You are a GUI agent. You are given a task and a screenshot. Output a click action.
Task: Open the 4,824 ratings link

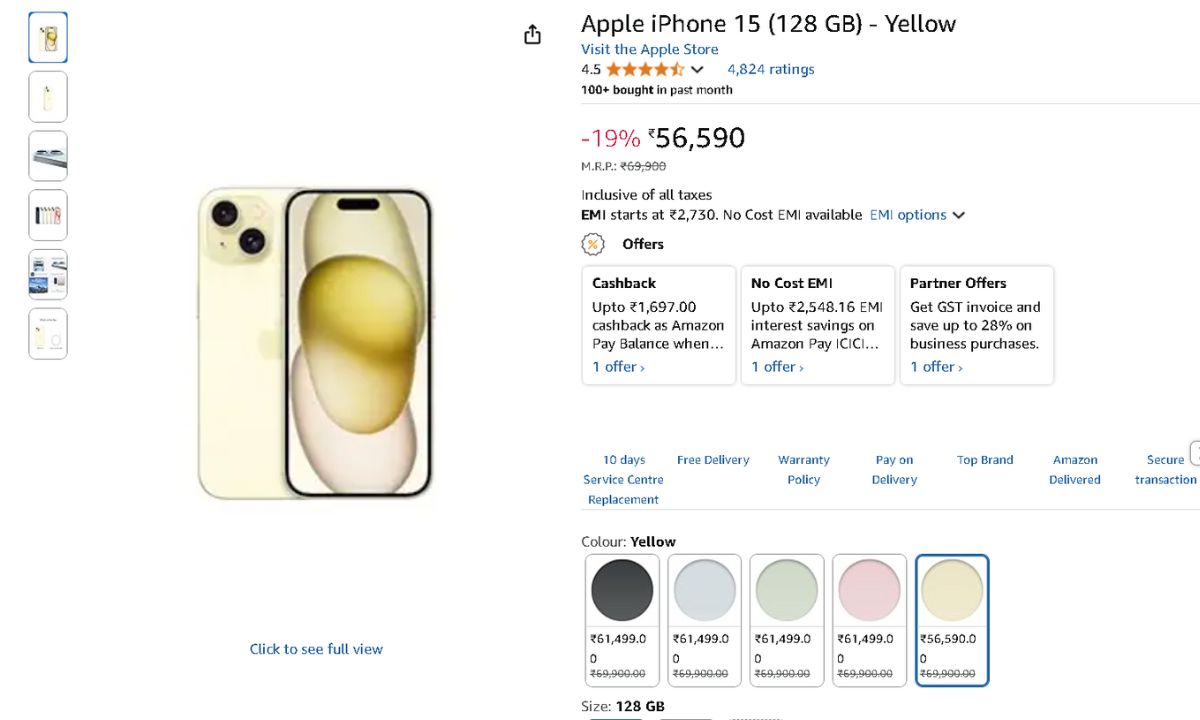tap(770, 70)
